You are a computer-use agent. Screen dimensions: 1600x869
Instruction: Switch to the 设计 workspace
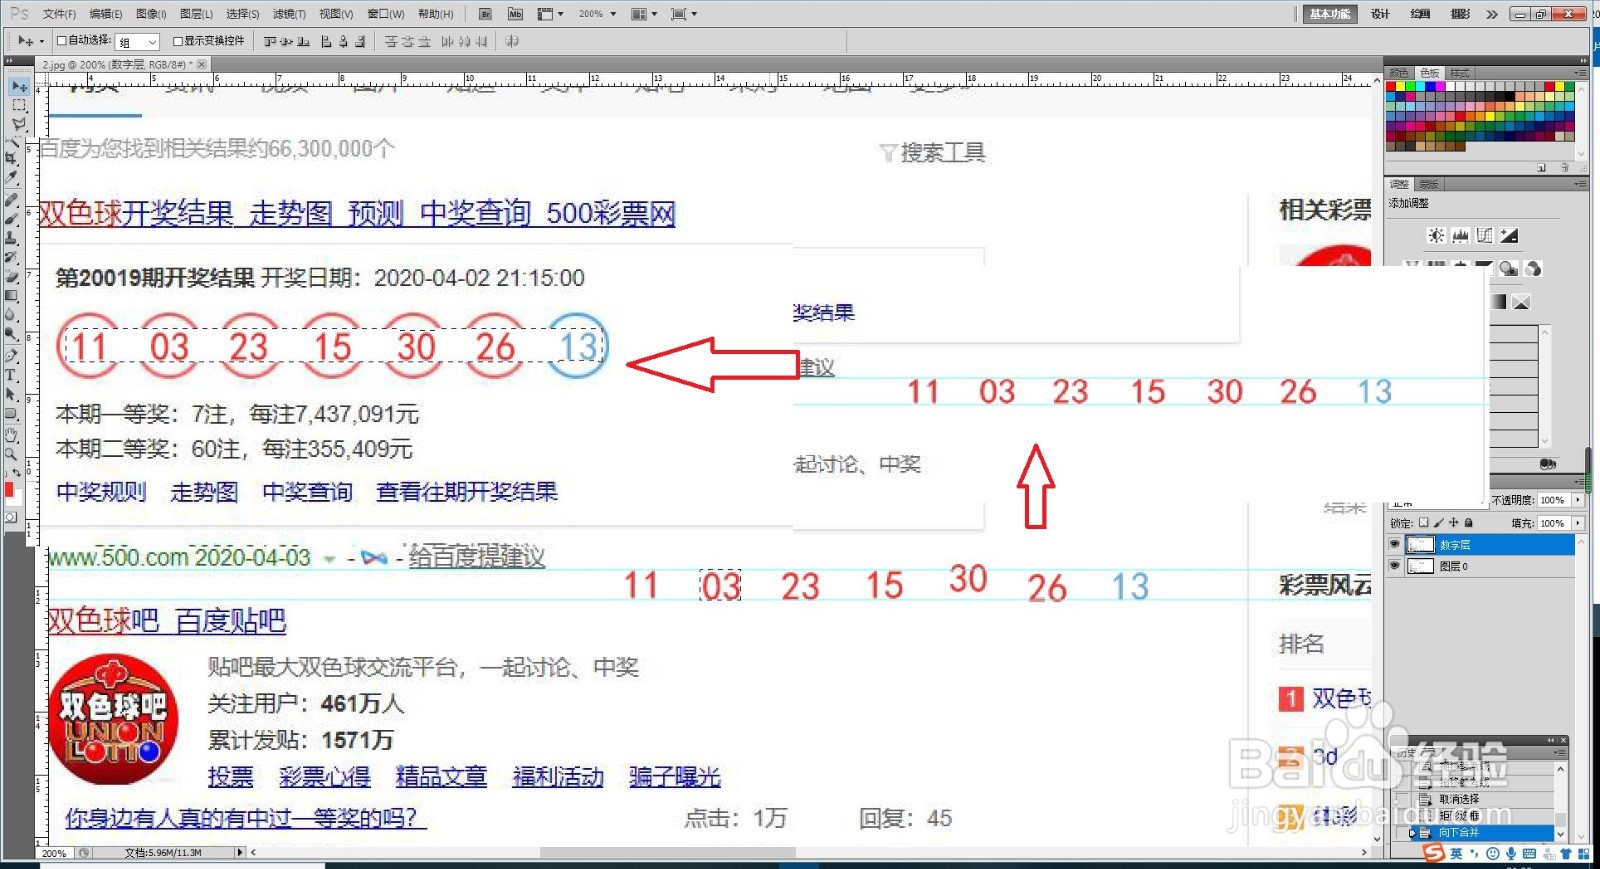coord(1381,14)
